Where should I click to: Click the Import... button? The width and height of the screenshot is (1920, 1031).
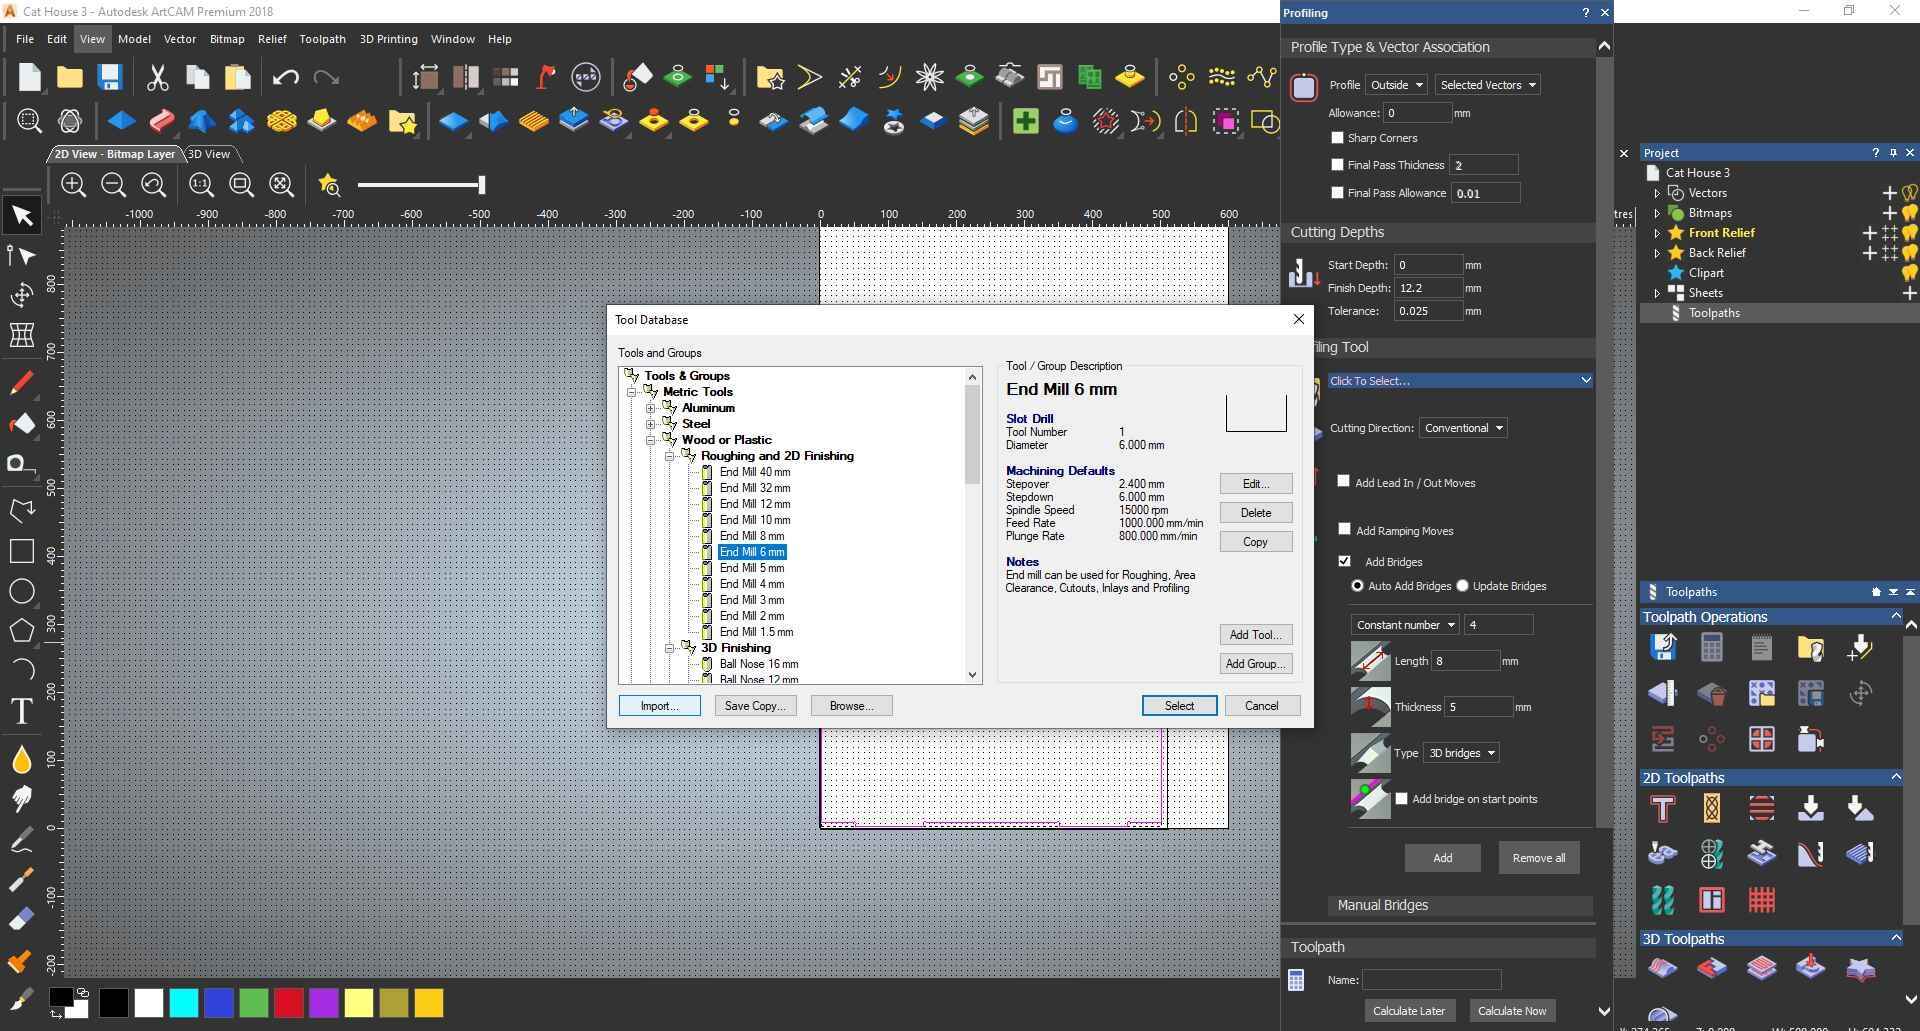(659, 706)
